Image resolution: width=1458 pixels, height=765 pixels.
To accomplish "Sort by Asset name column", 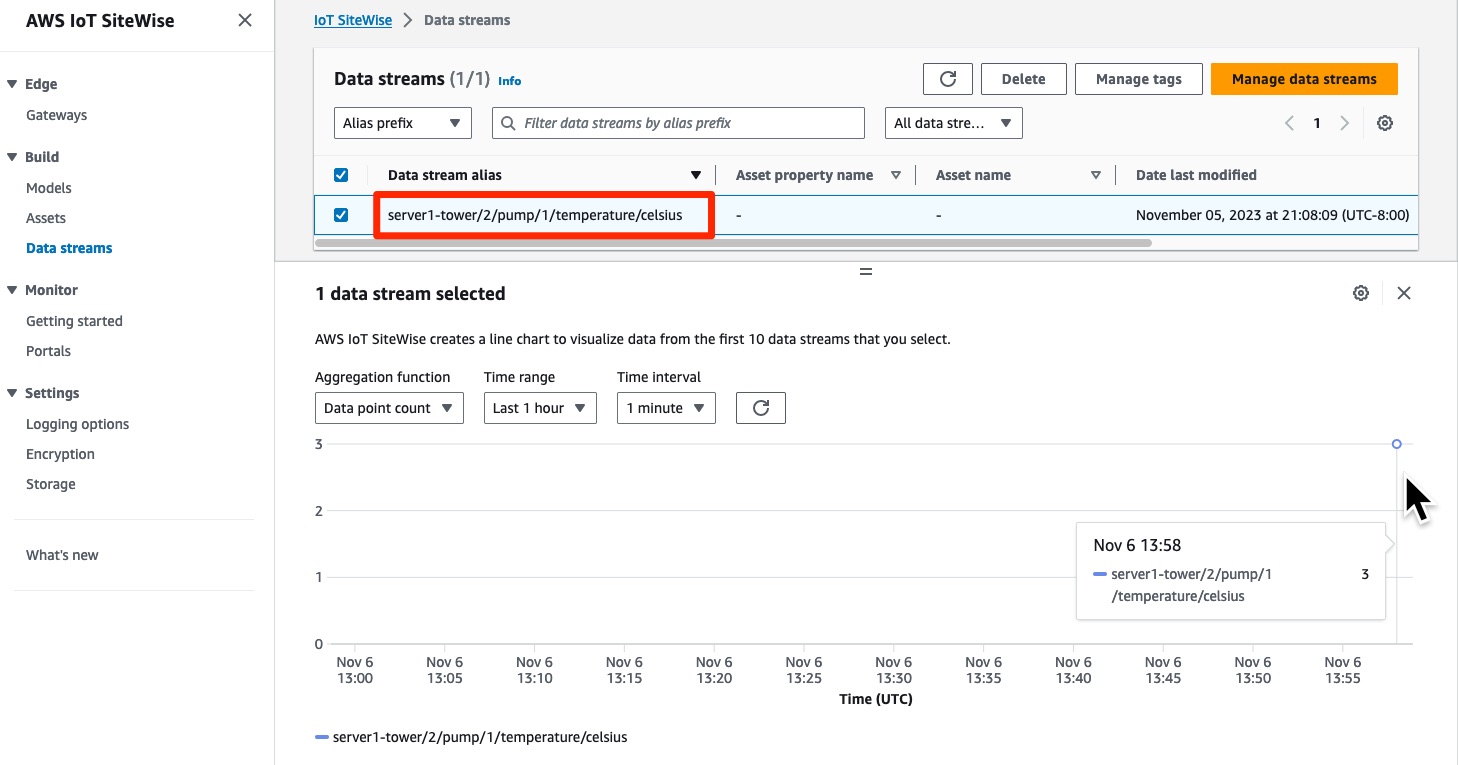I will pyautogui.click(x=1096, y=175).
